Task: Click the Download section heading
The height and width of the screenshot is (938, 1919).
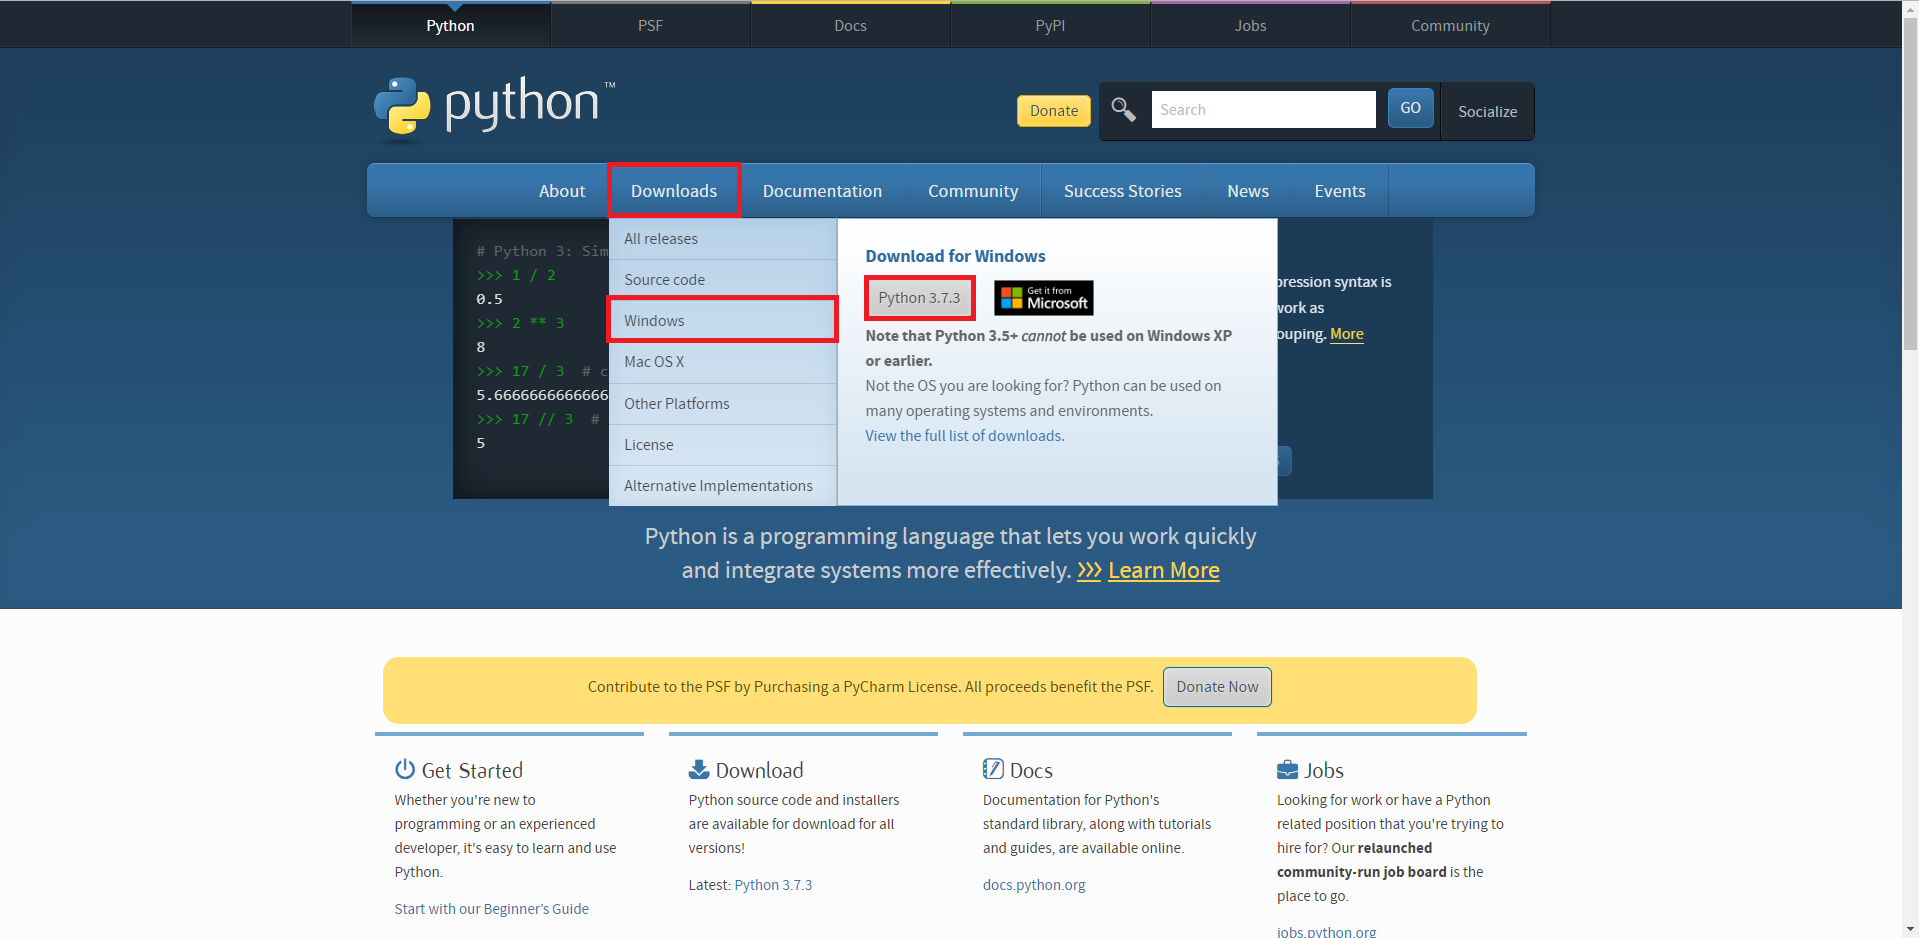Action: coord(759,770)
